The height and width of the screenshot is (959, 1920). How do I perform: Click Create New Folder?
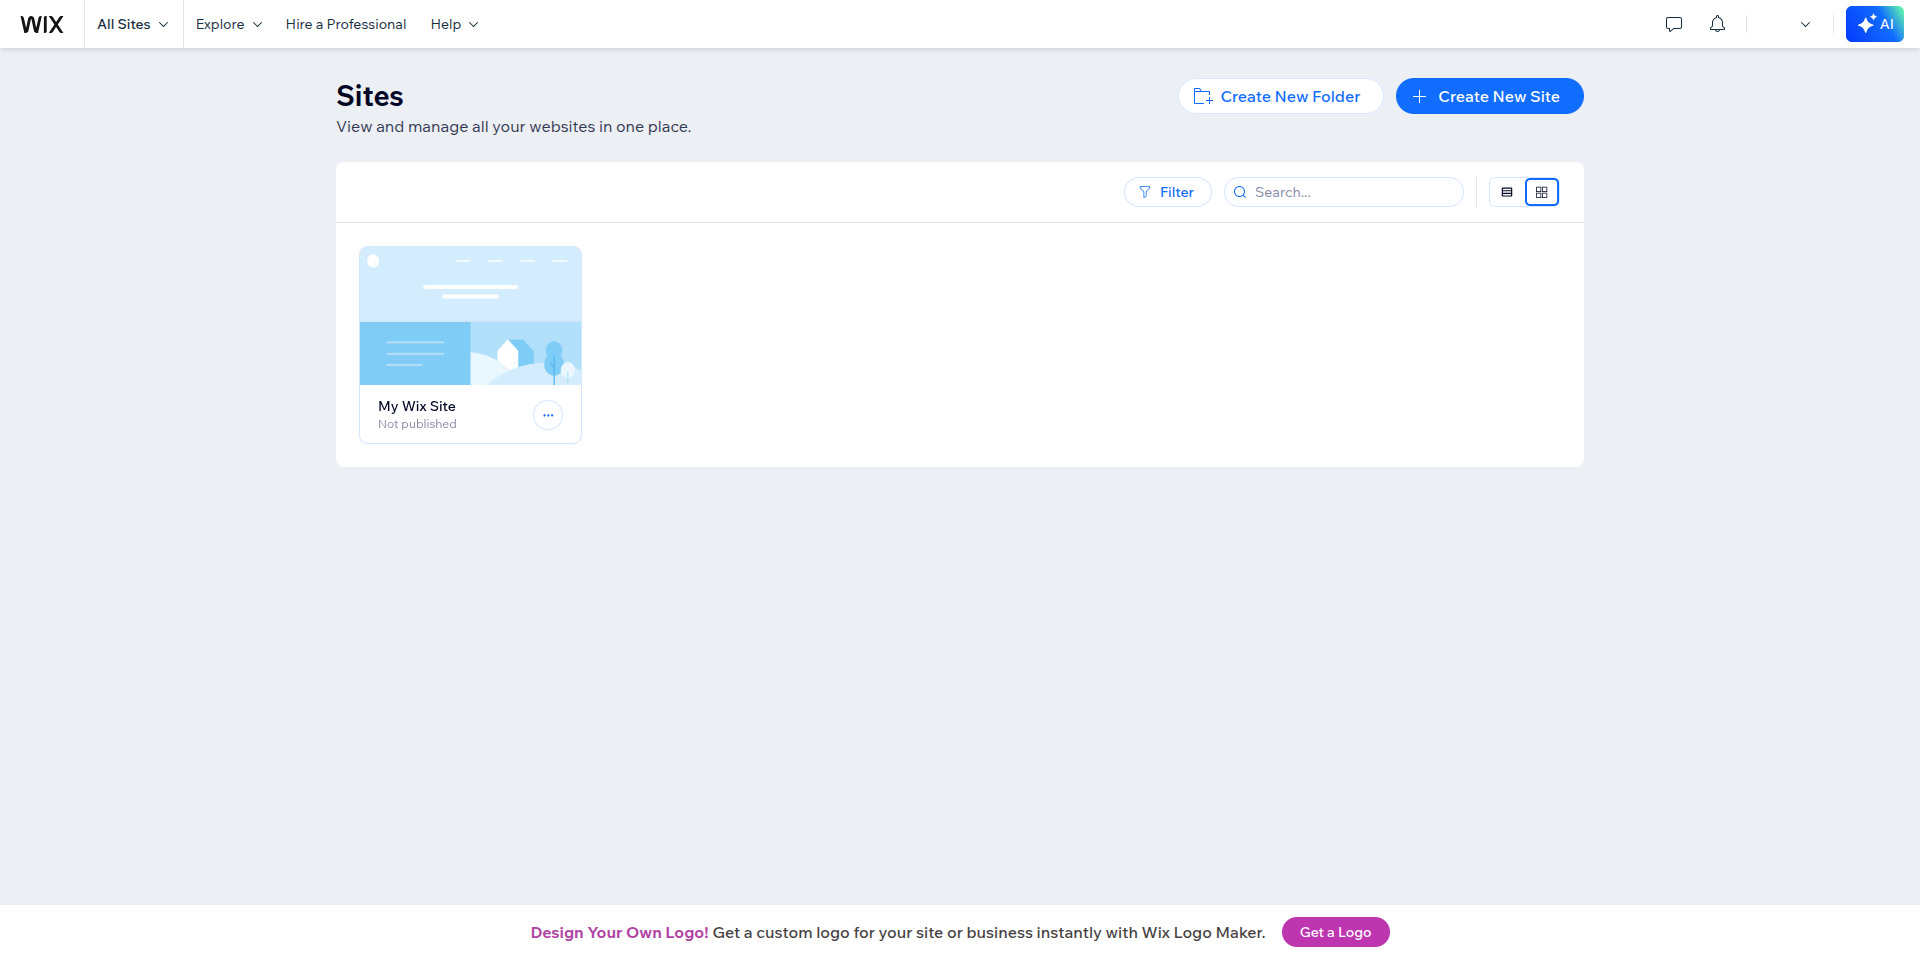click(x=1280, y=96)
